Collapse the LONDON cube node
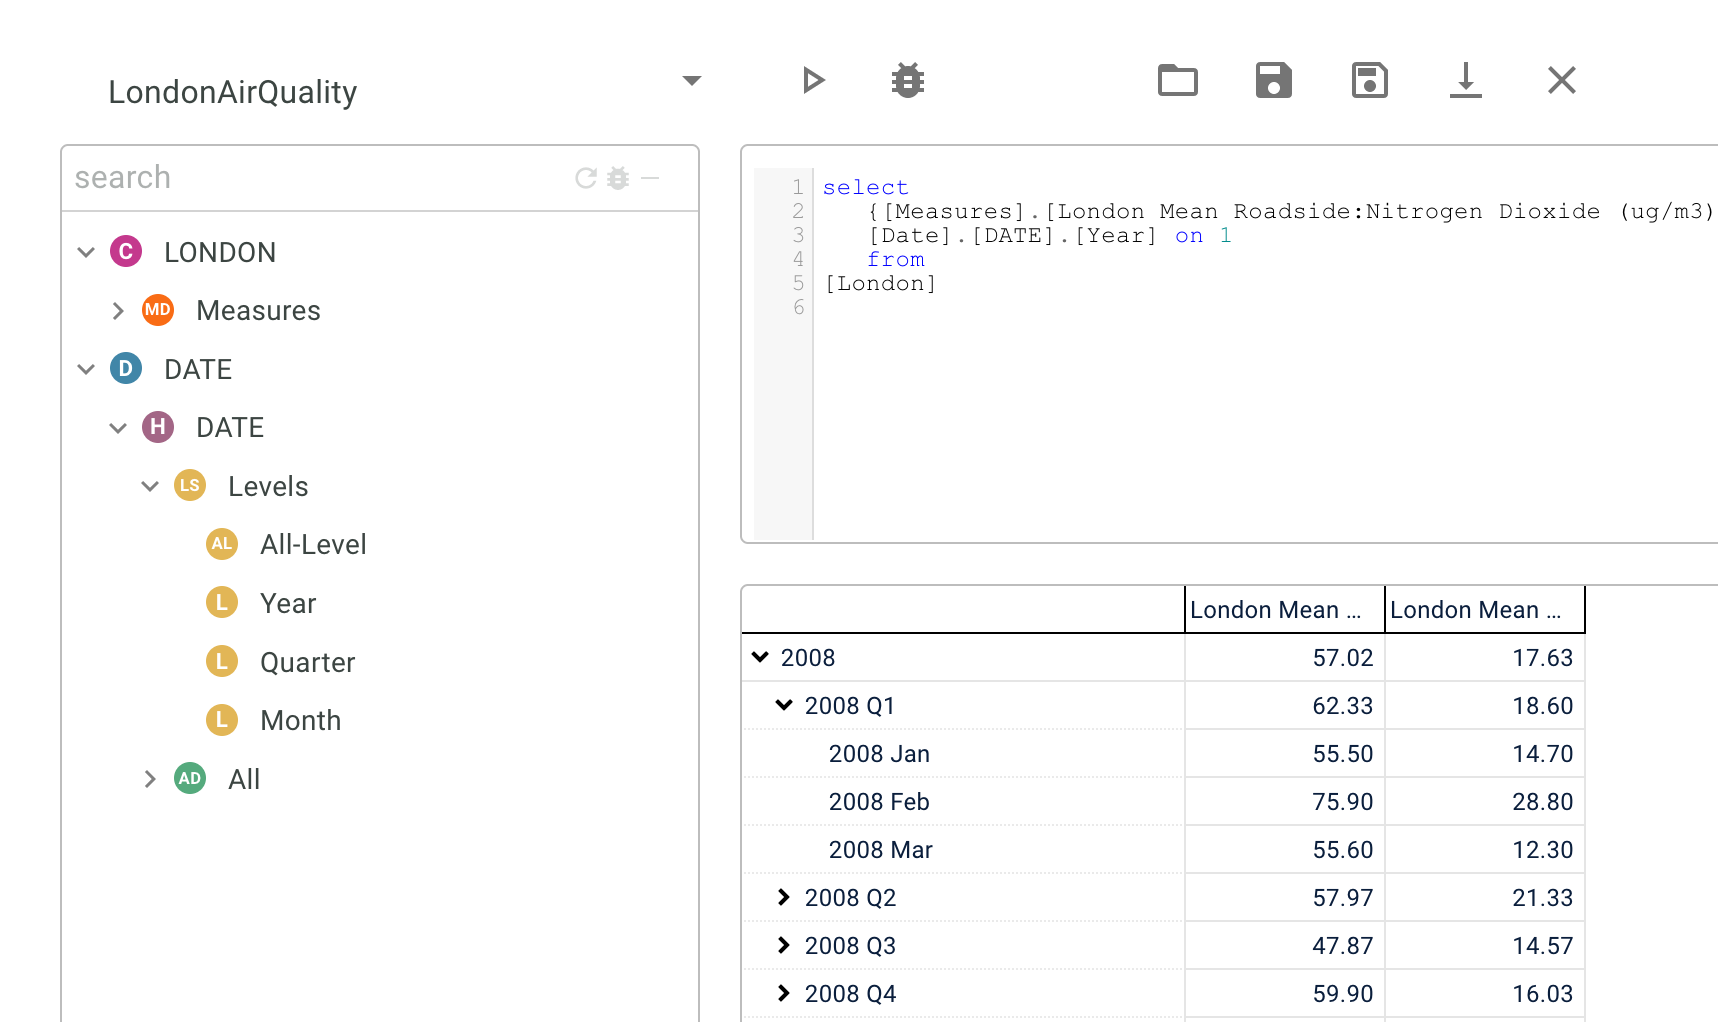Image resolution: width=1718 pixels, height=1022 pixels. click(86, 253)
